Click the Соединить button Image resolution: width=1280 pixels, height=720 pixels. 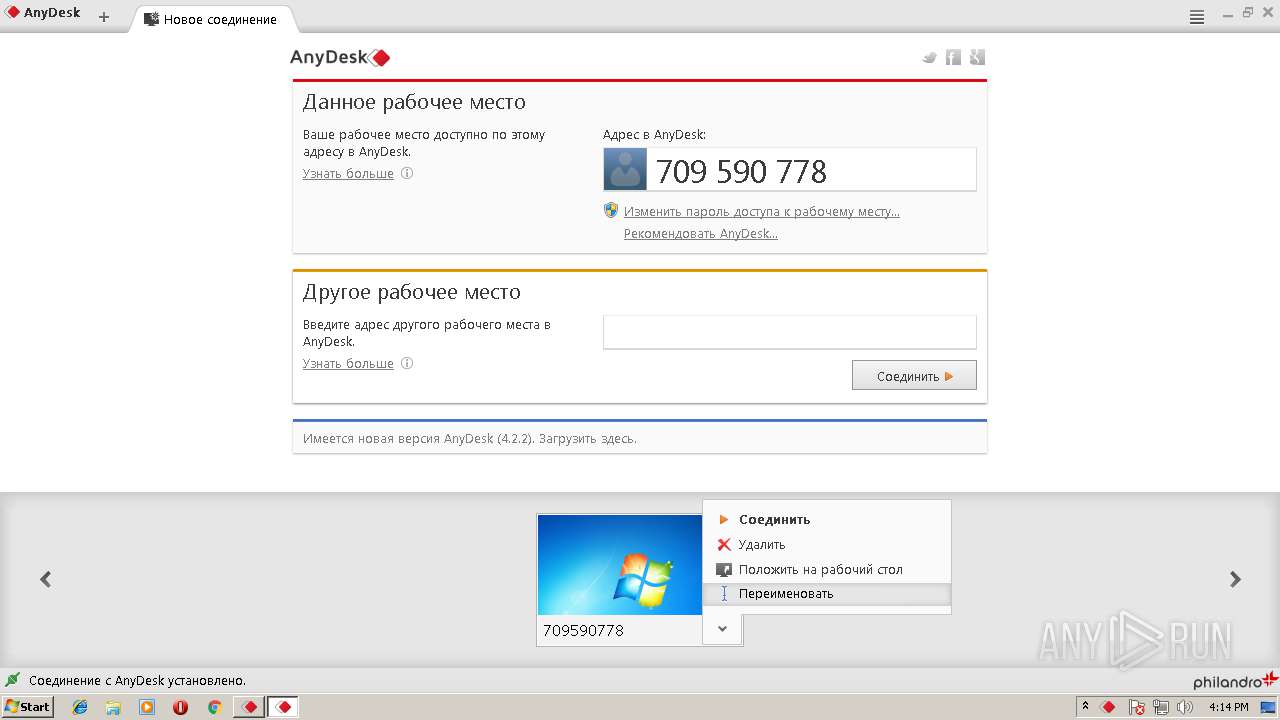tap(914, 376)
